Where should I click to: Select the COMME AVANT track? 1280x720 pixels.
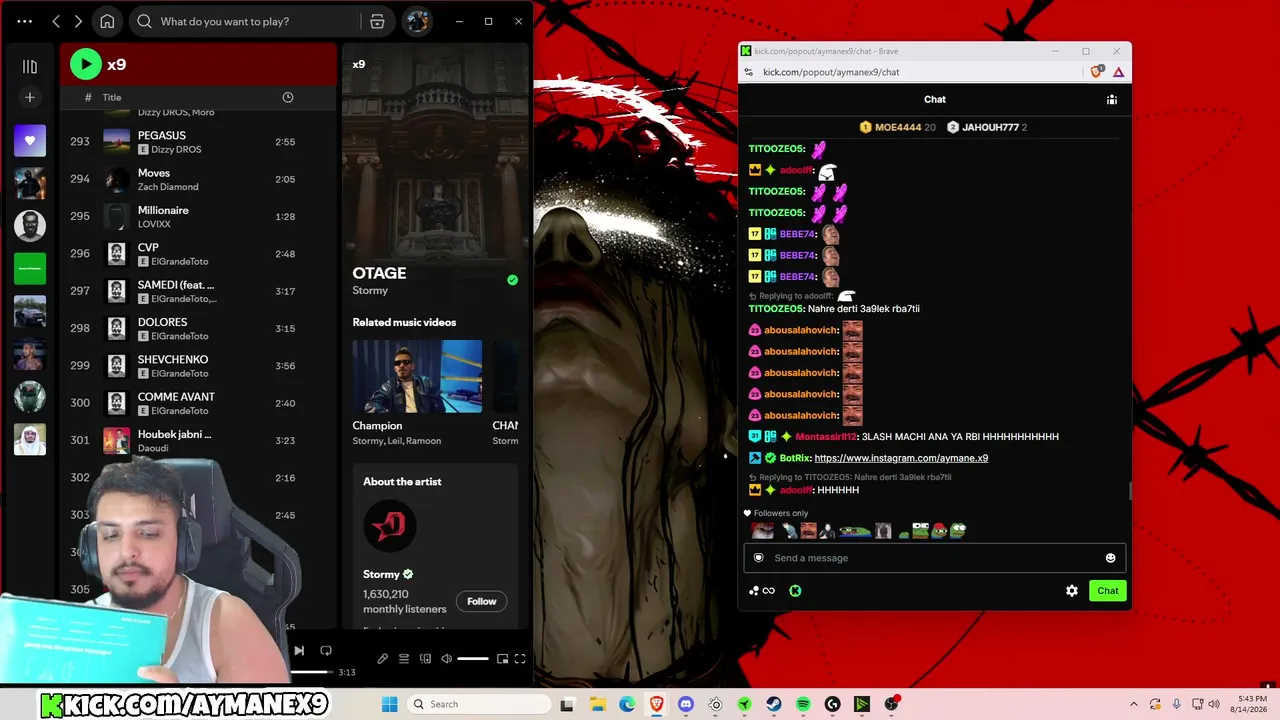click(x=198, y=403)
